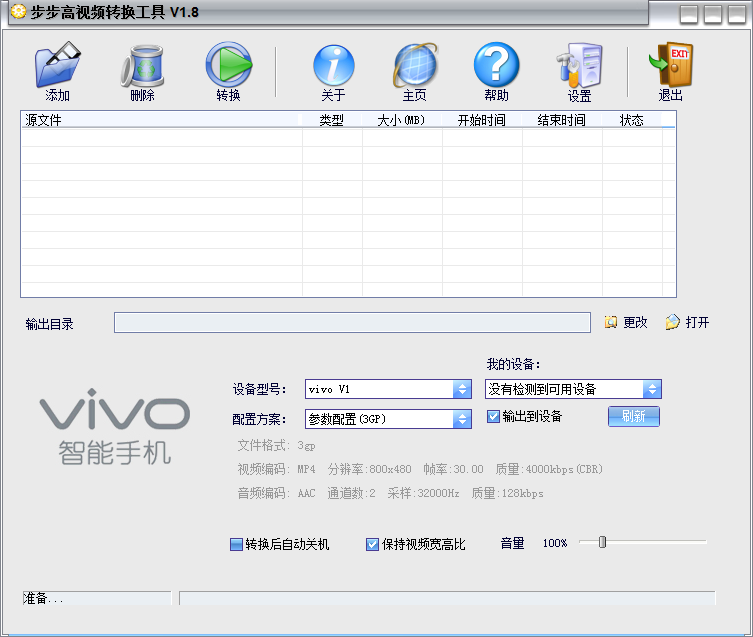Open the 主页 (Homepage) globe icon
Image resolution: width=753 pixels, height=637 pixels.
pyautogui.click(x=415, y=65)
